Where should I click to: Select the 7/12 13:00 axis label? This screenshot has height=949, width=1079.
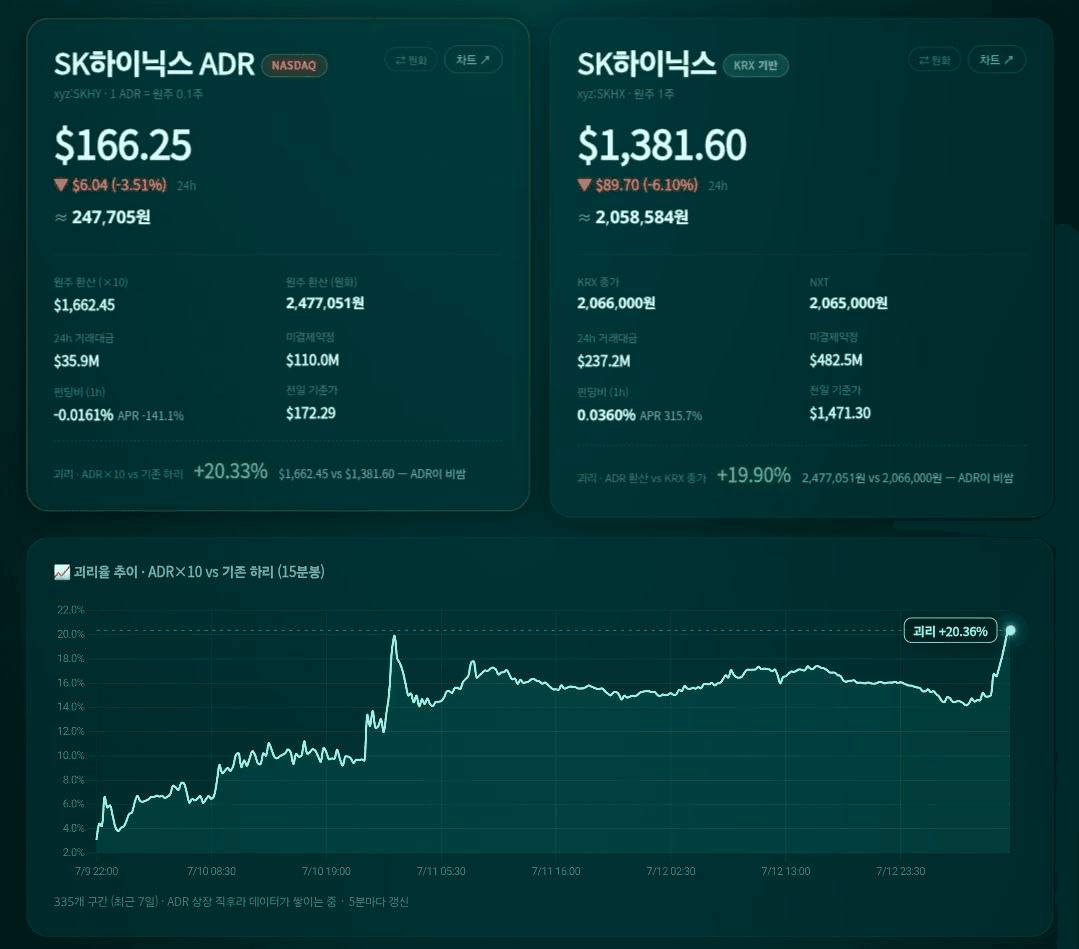click(x=785, y=871)
